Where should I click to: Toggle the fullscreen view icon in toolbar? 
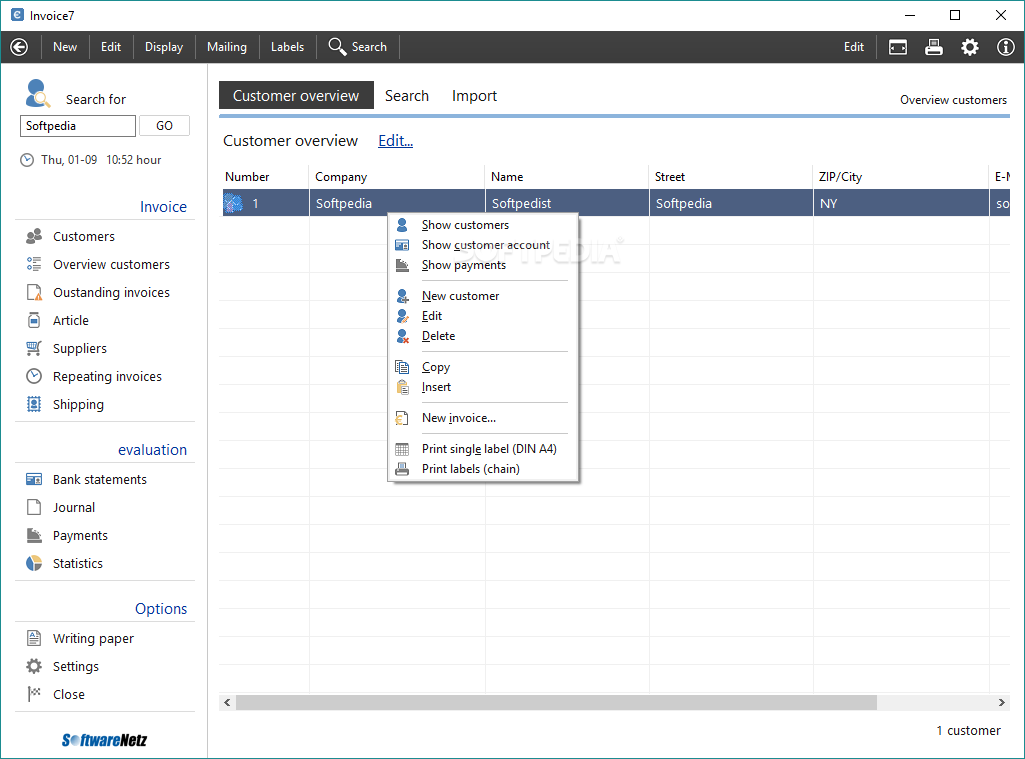pos(898,47)
